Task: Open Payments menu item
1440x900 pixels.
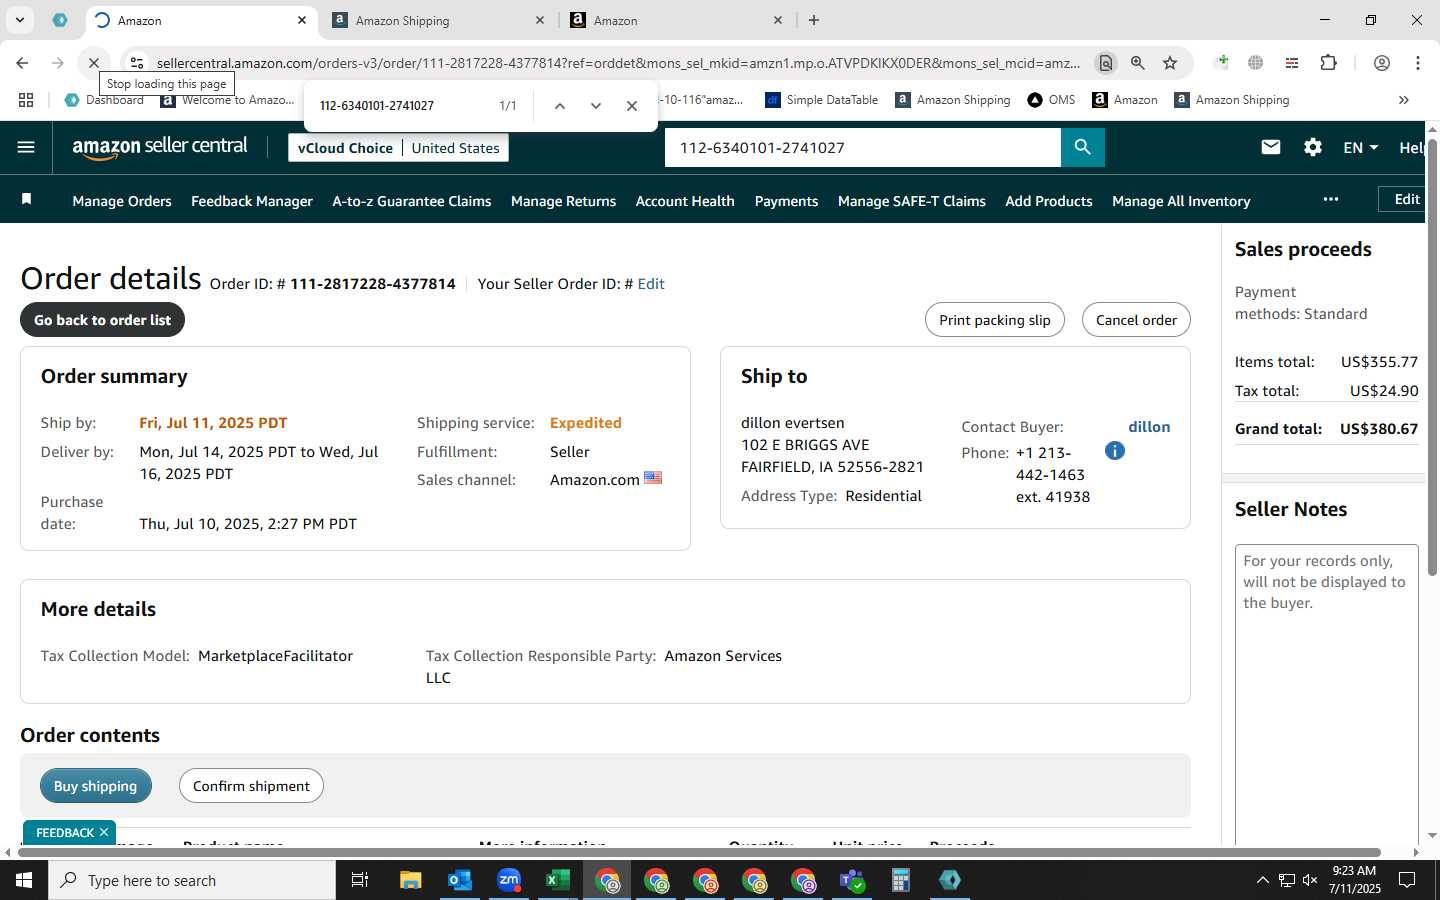Action: [786, 201]
